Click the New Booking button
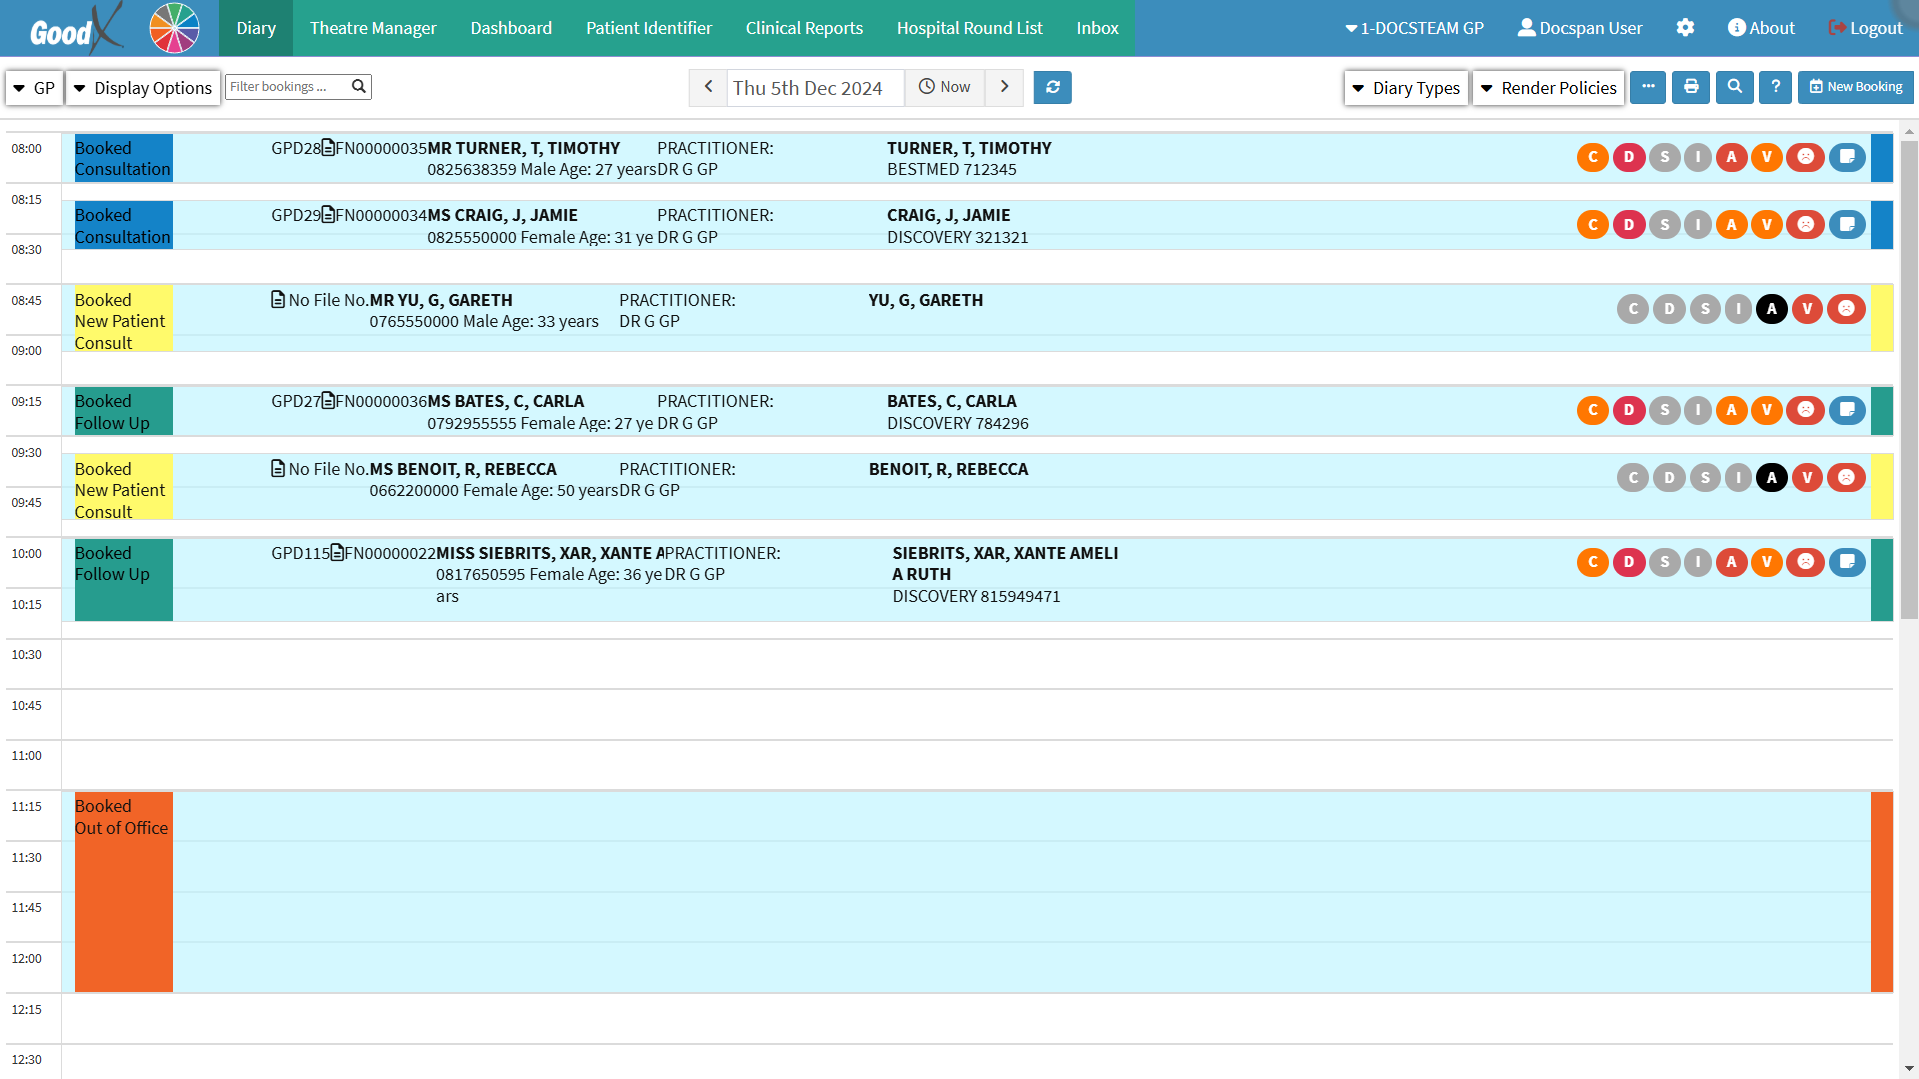1919x1079 pixels. [1856, 88]
